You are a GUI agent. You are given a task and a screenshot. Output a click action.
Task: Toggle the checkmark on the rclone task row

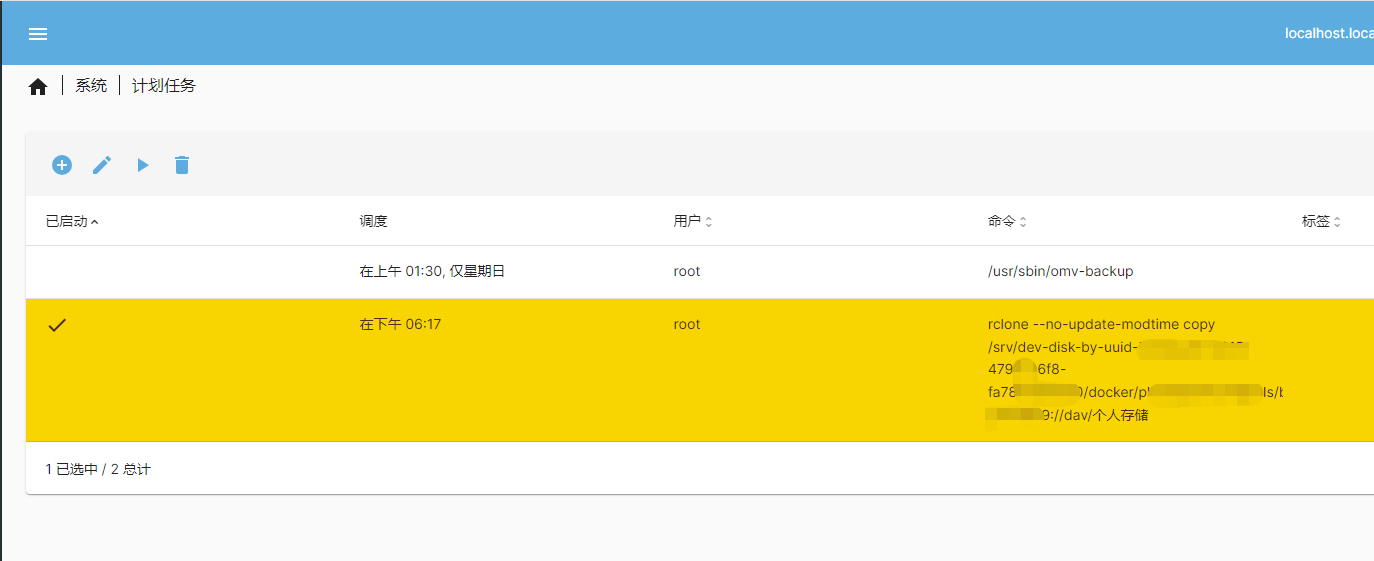click(57, 325)
